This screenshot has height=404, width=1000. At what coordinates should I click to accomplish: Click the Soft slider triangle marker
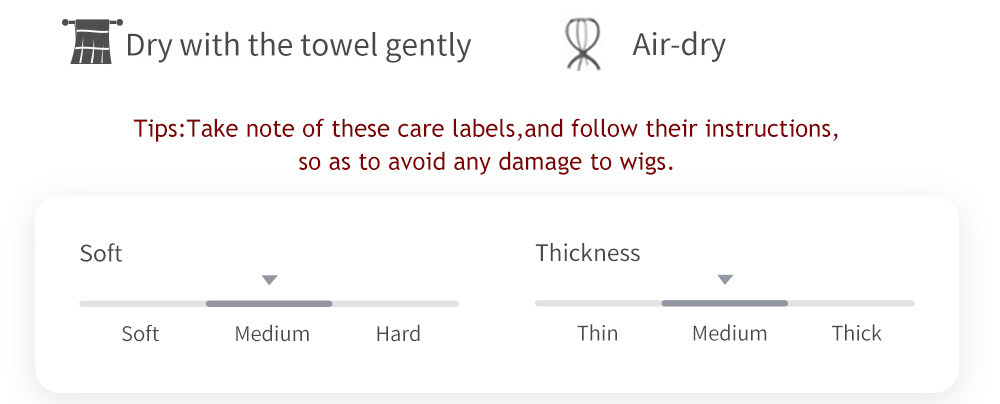pyautogui.click(x=270, y=280)
